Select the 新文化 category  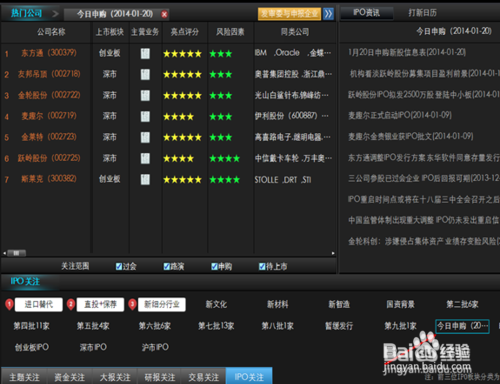click(216, 304)
